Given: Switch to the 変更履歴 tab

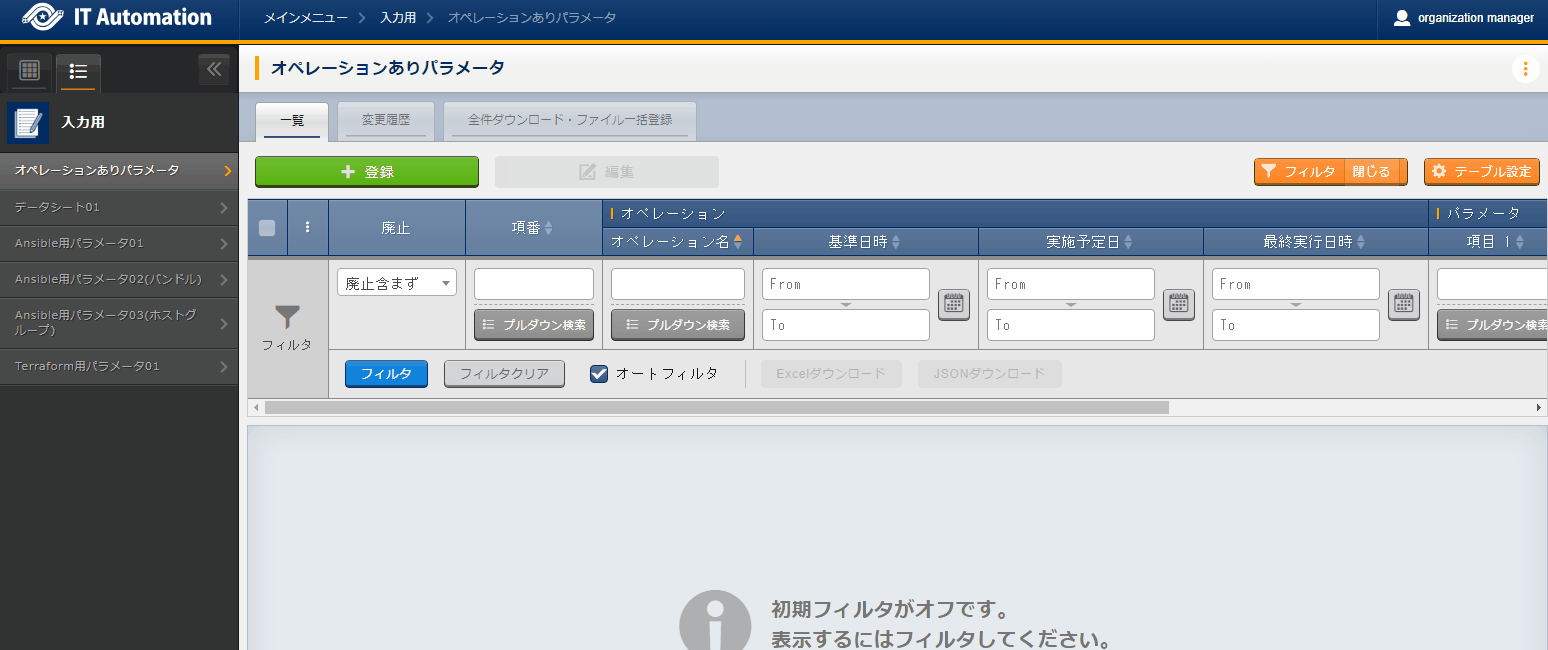Looking at the screenshot, I should pos(386,120).
